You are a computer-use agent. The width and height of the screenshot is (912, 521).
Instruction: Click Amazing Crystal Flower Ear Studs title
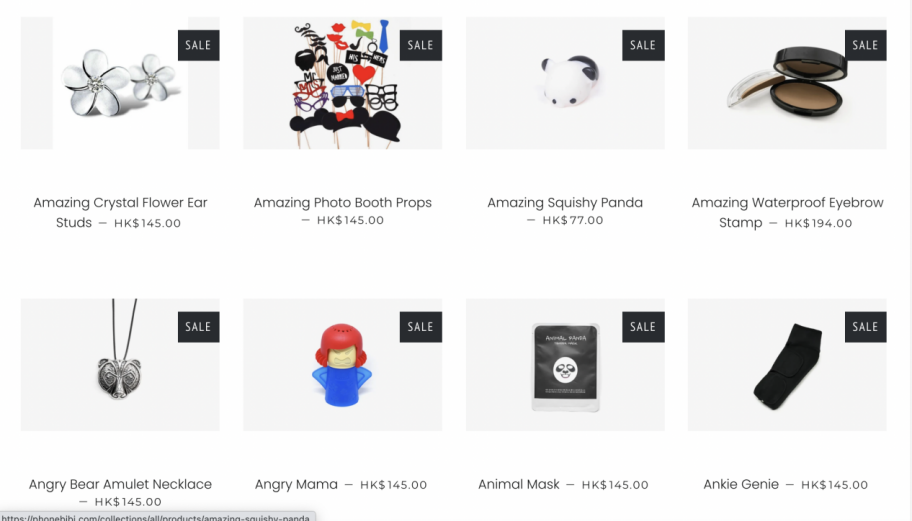click(120, 212)
